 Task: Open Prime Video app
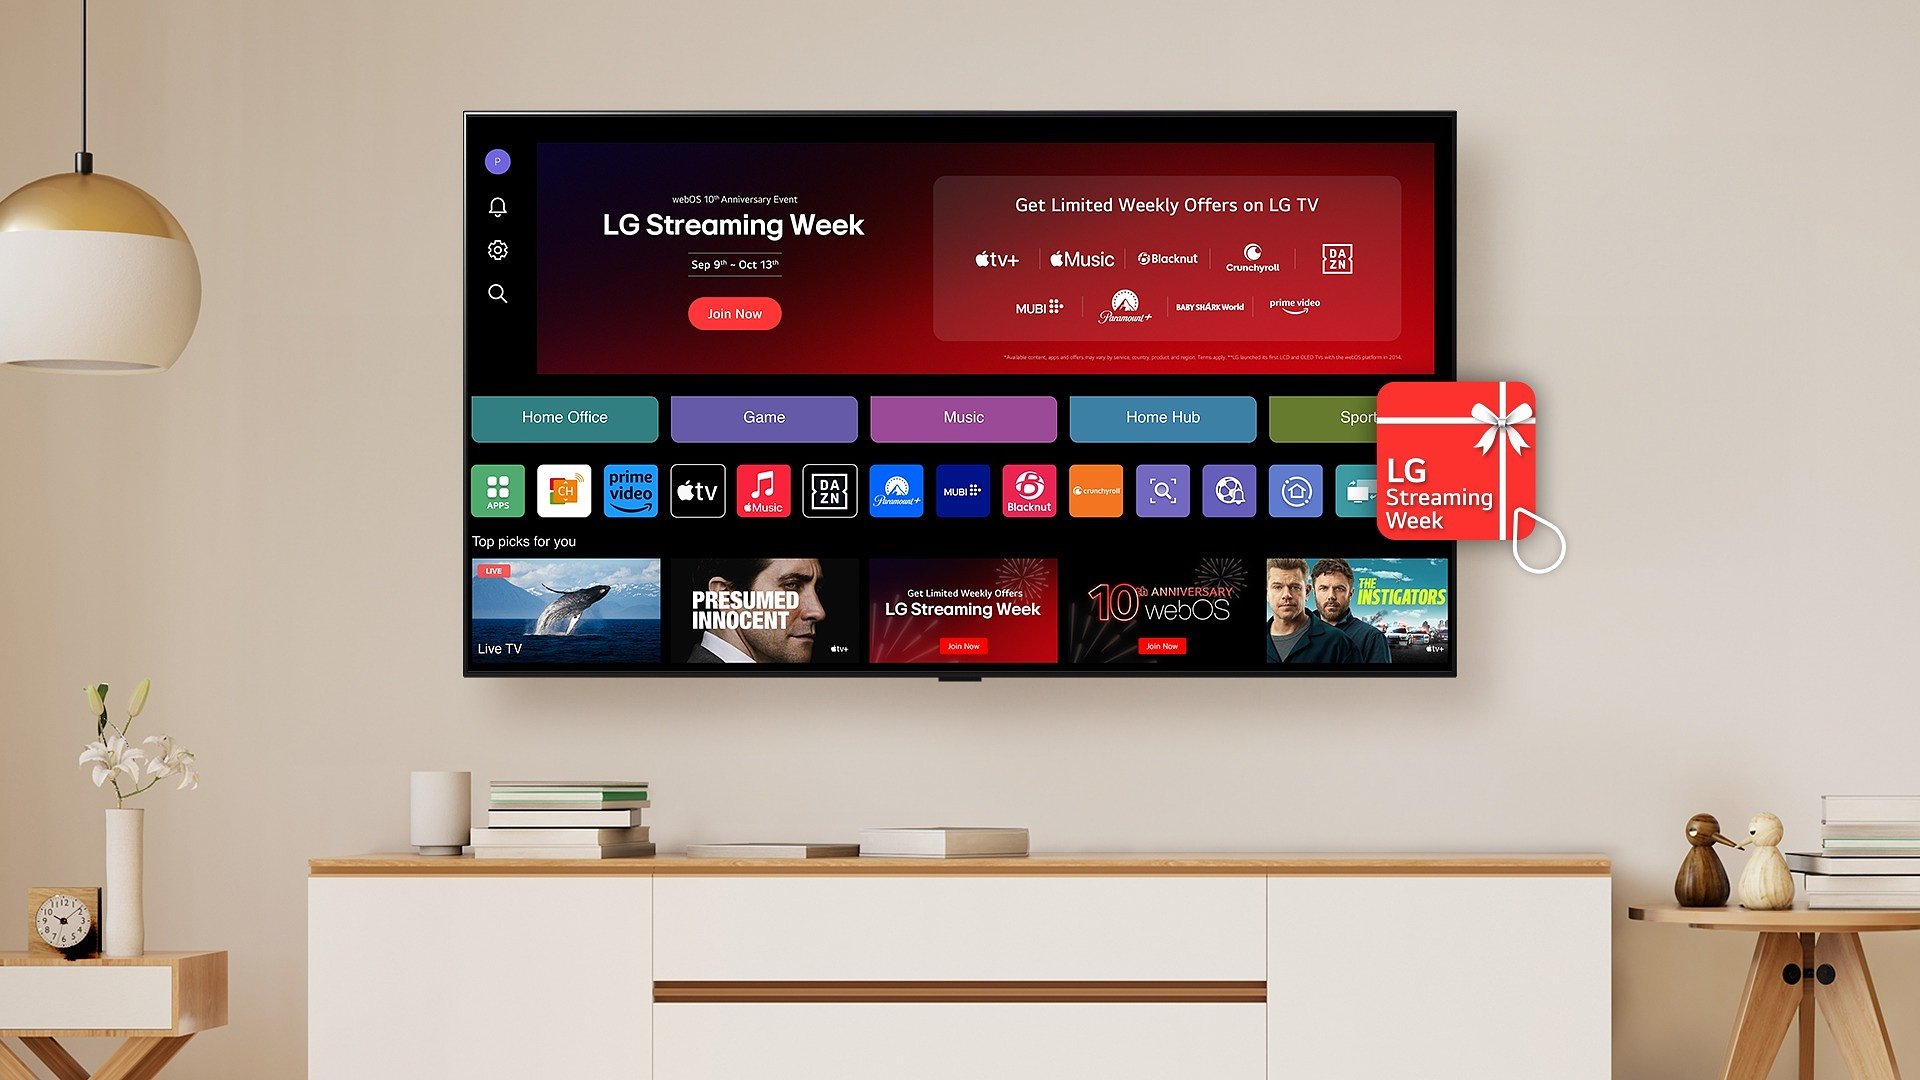point(630,491)
